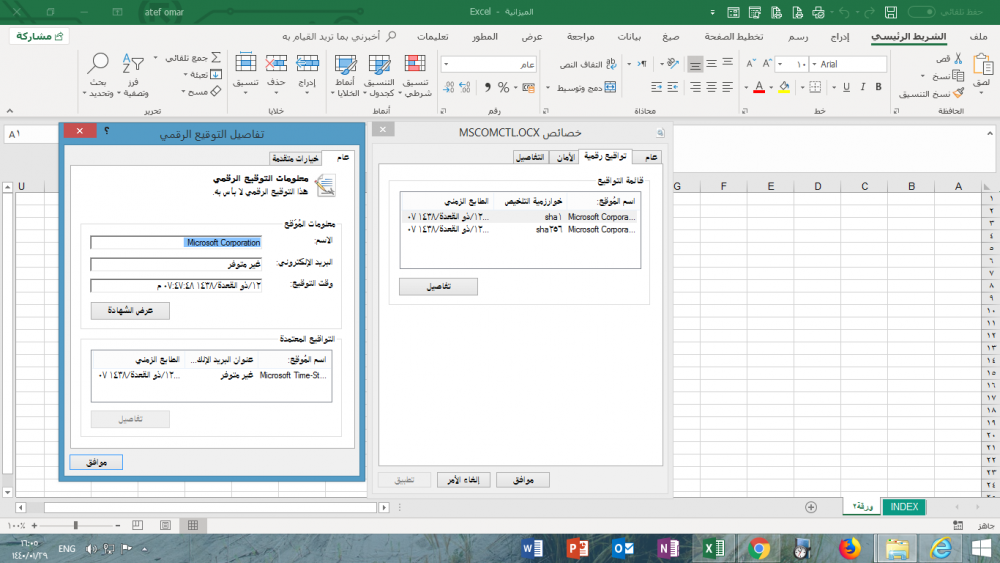
Task: Select the INDEX sheet tab
Action: [904, 507]
